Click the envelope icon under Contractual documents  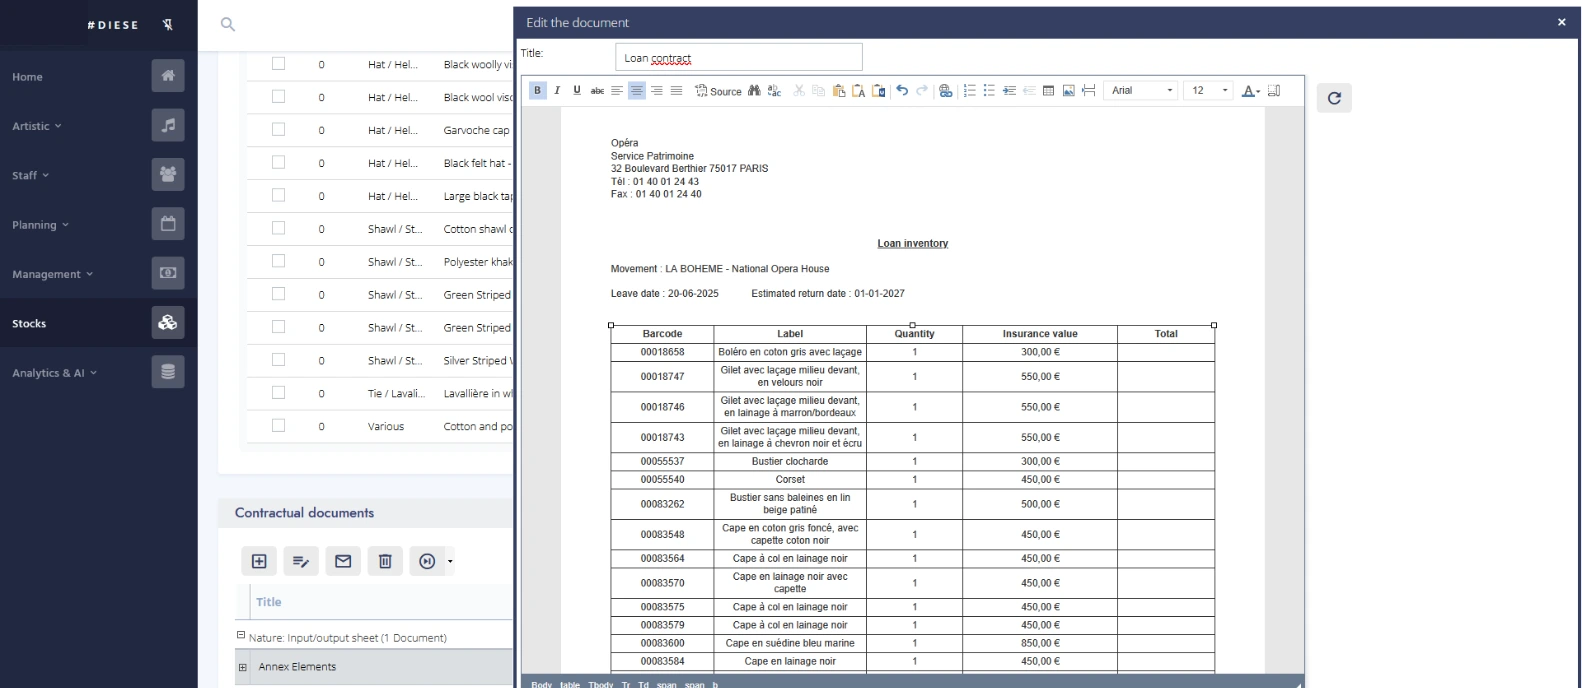click(x=343, y=561)
